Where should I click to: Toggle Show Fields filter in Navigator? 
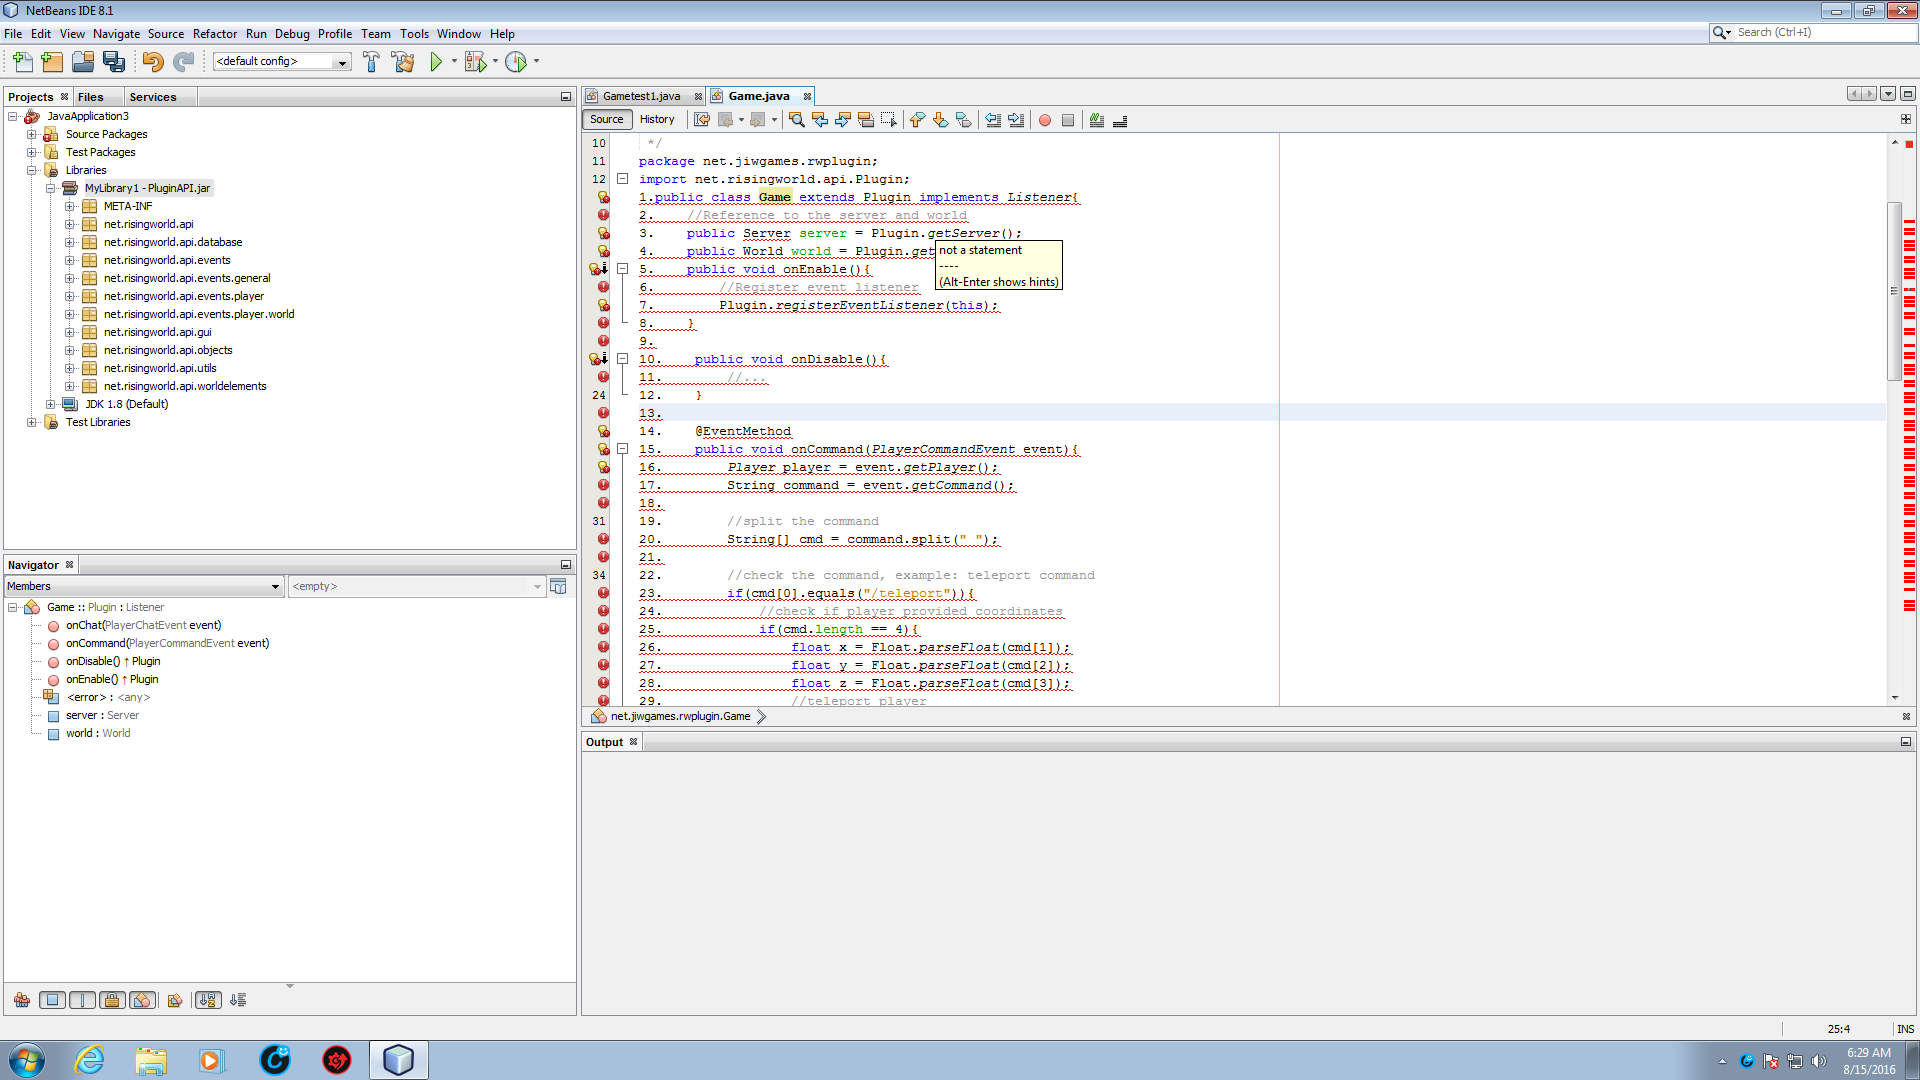pos(53,1000)
